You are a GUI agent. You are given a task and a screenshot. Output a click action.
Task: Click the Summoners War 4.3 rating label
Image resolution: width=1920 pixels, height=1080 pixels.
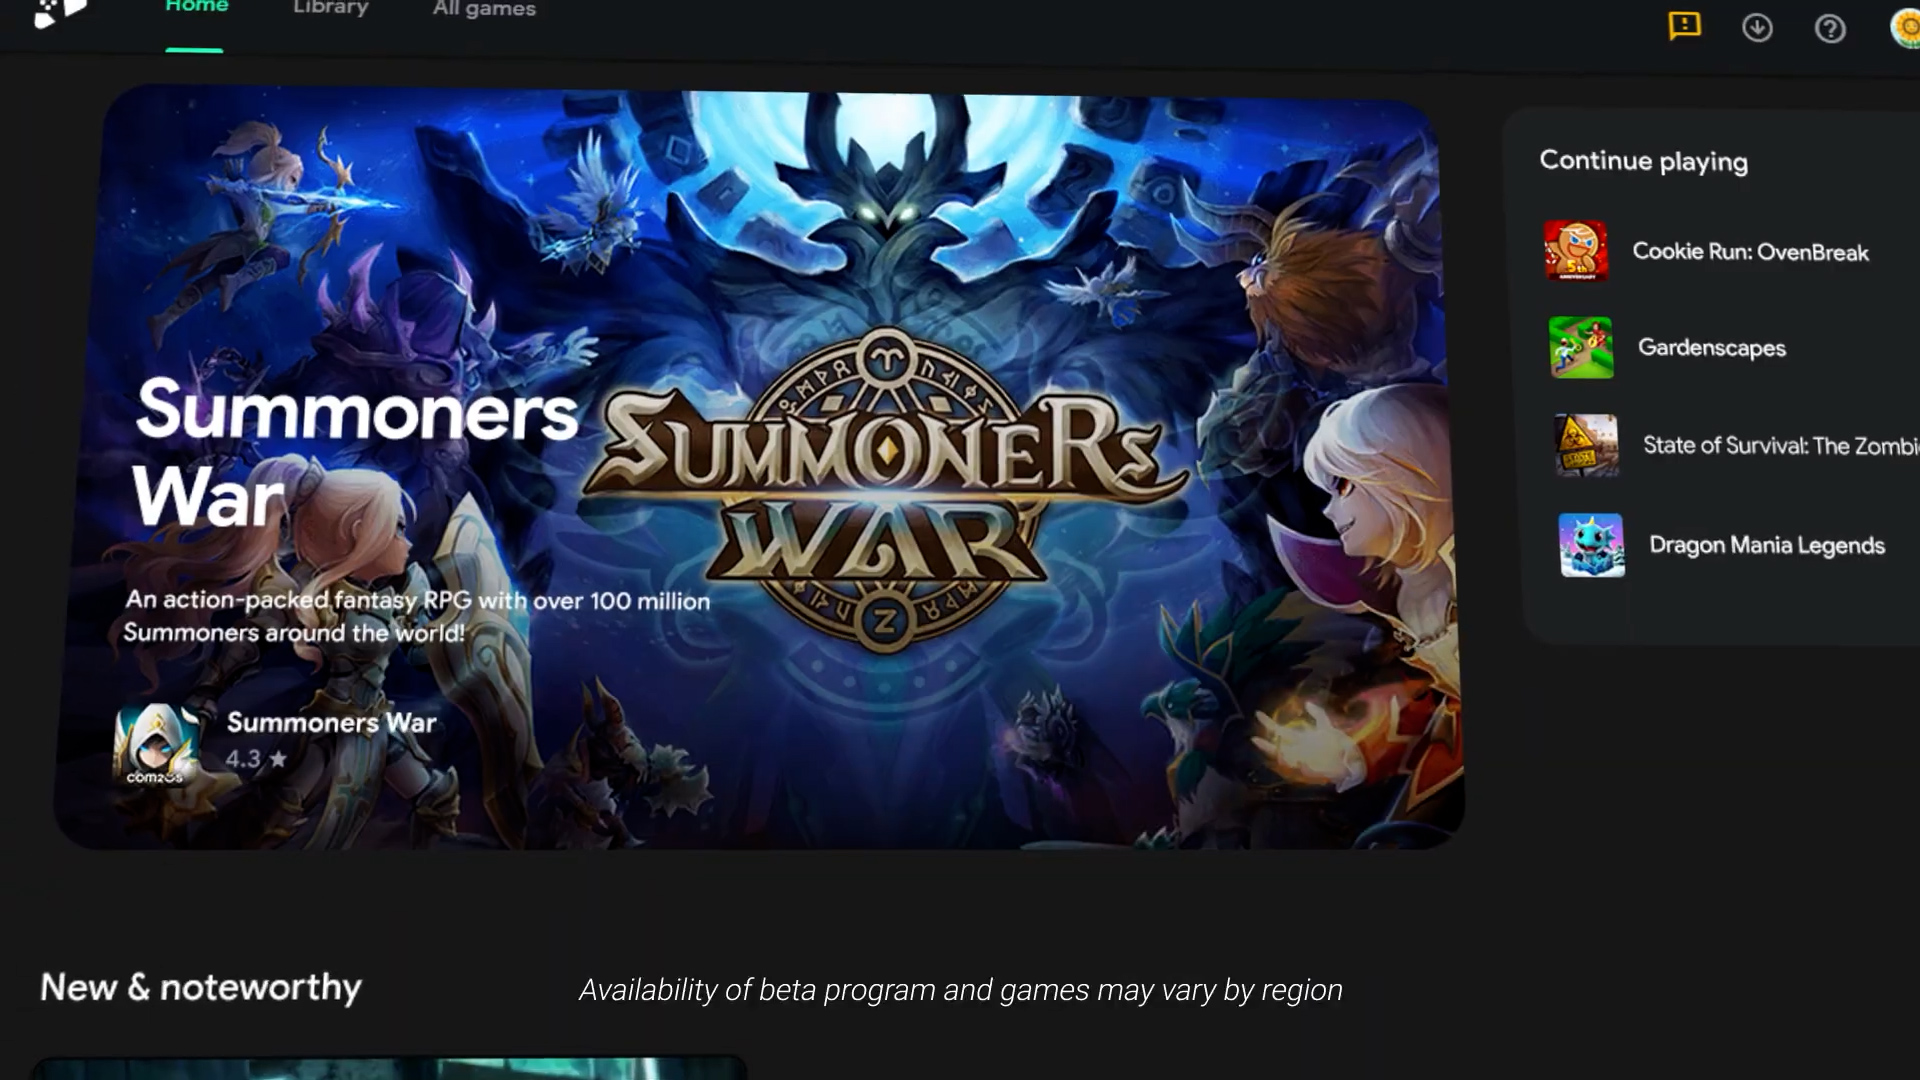pos(256,759)
